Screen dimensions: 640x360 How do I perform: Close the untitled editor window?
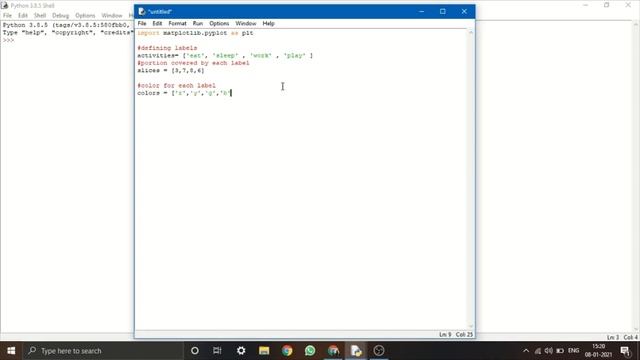click(x=464, y=11)
